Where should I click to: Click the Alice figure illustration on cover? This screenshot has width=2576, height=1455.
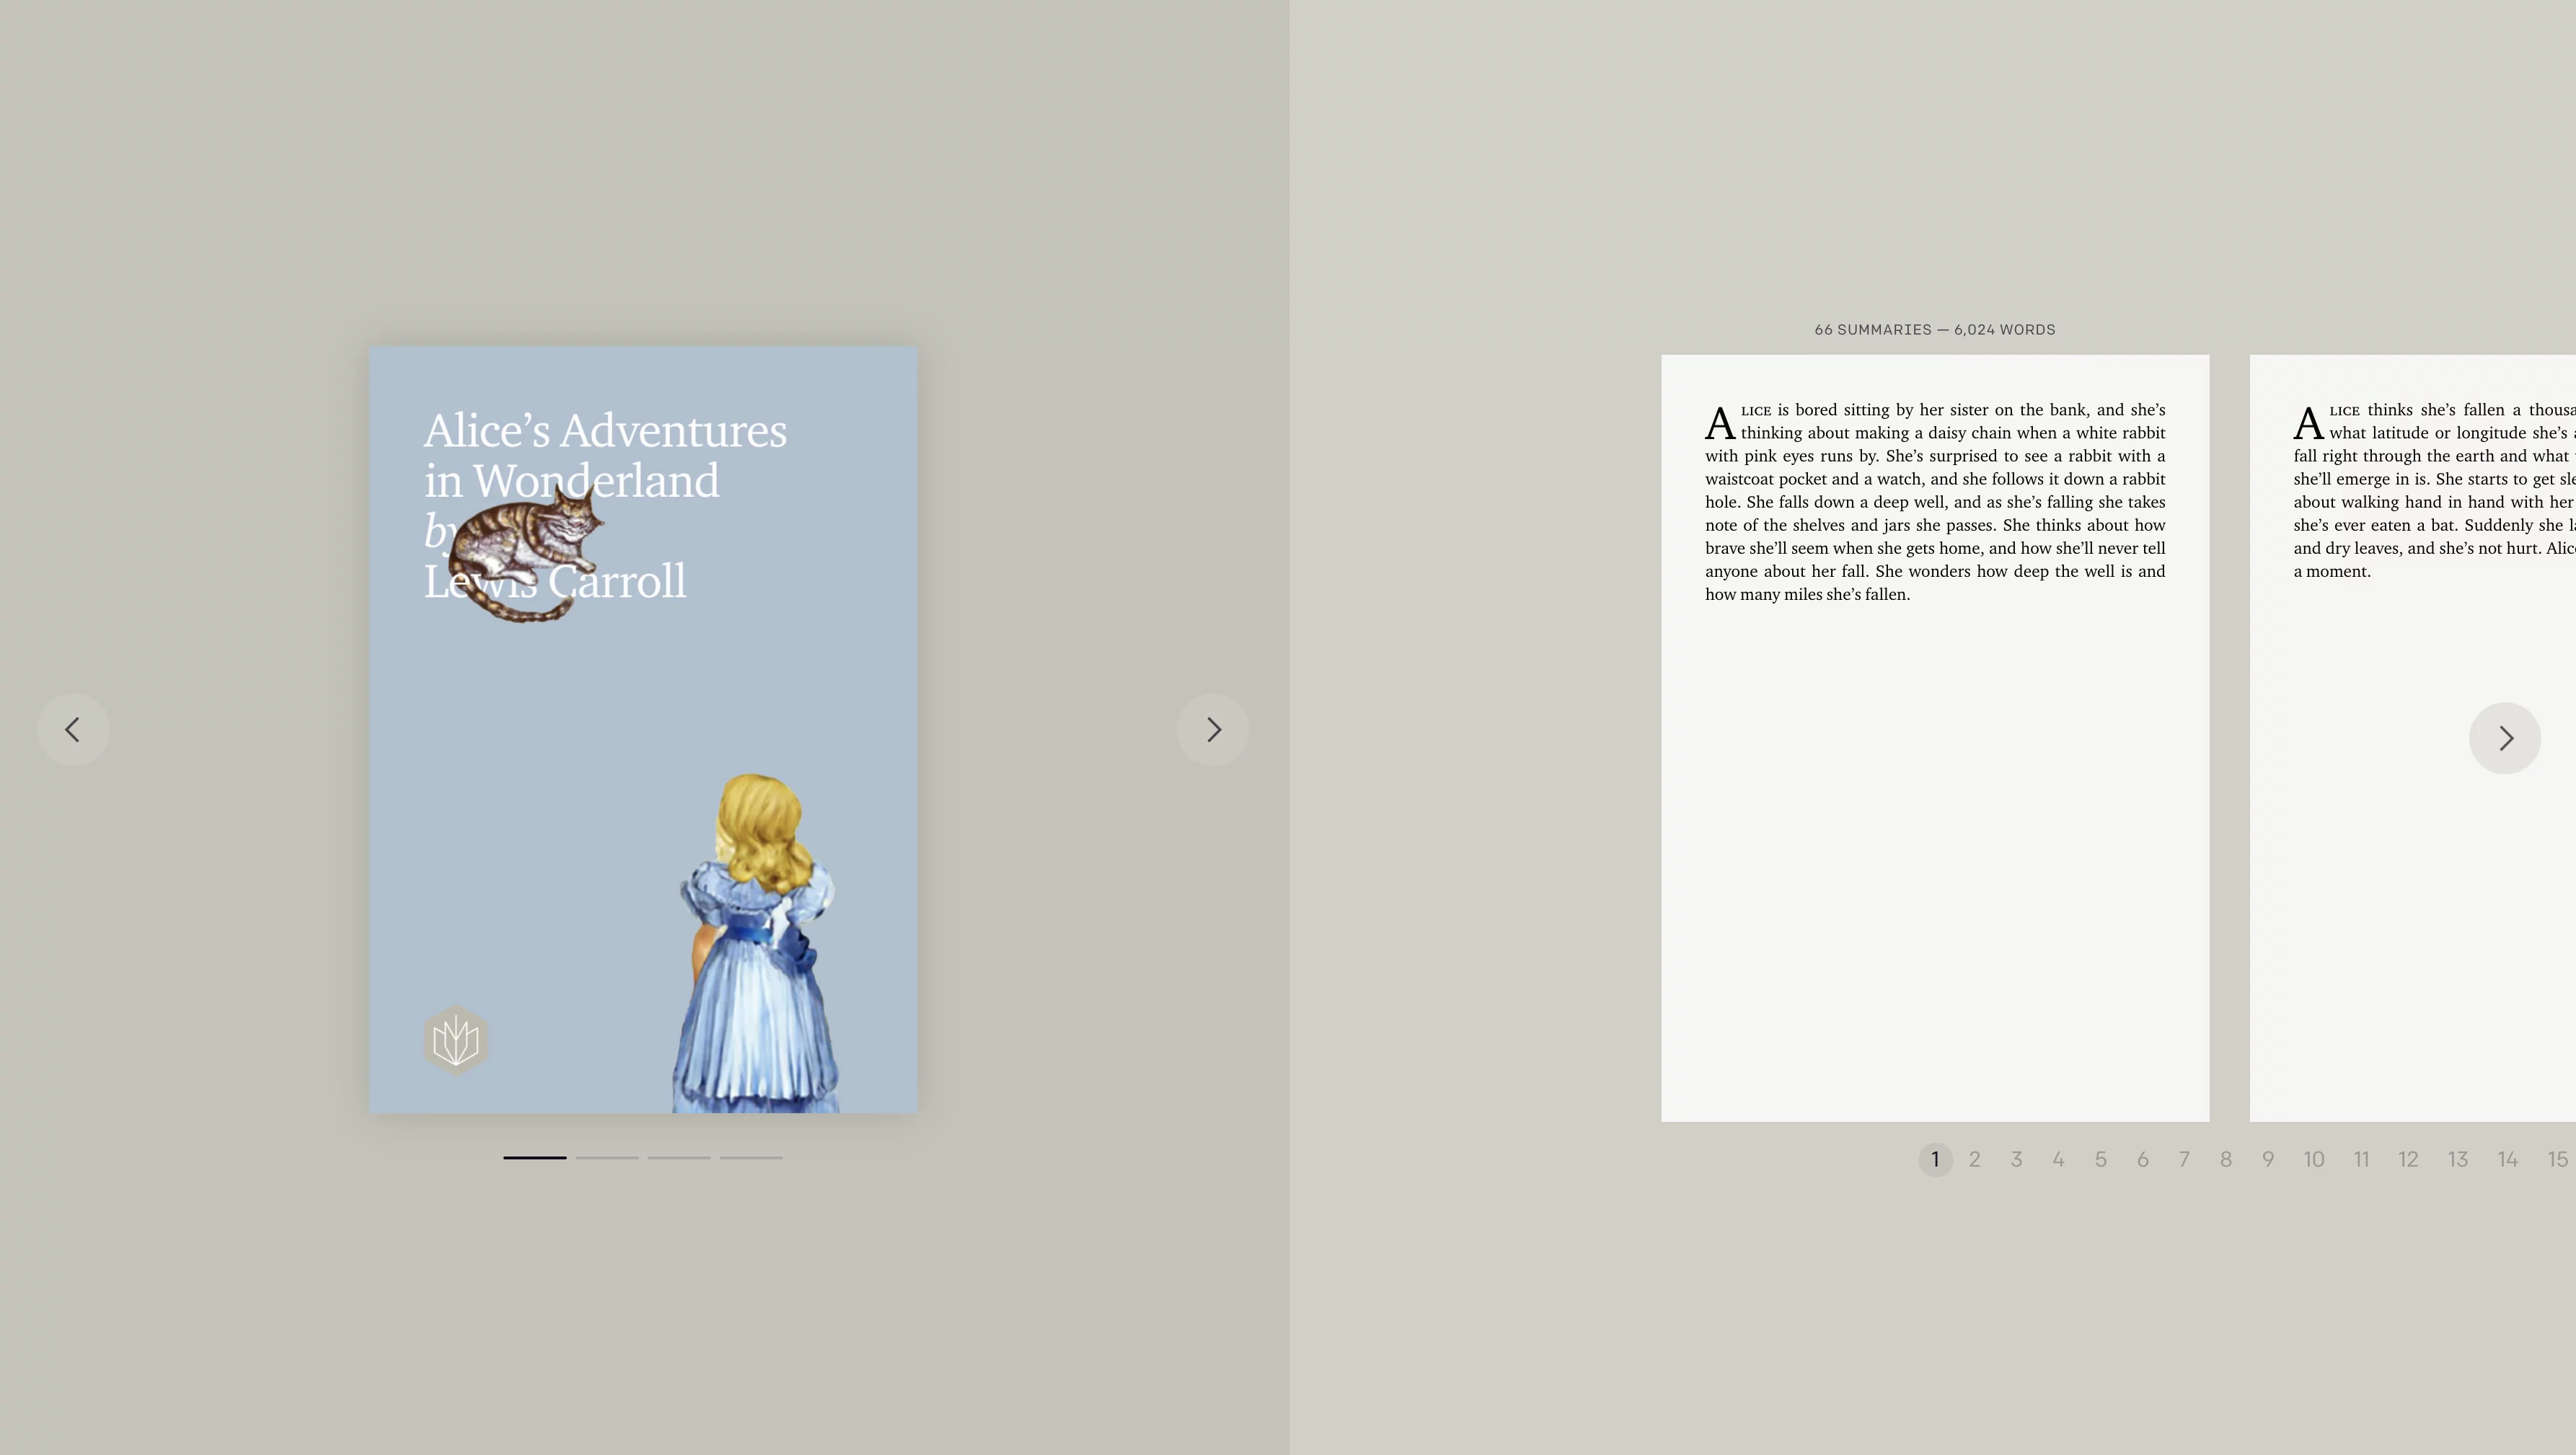pyautogui.click(x=757, y=942)
